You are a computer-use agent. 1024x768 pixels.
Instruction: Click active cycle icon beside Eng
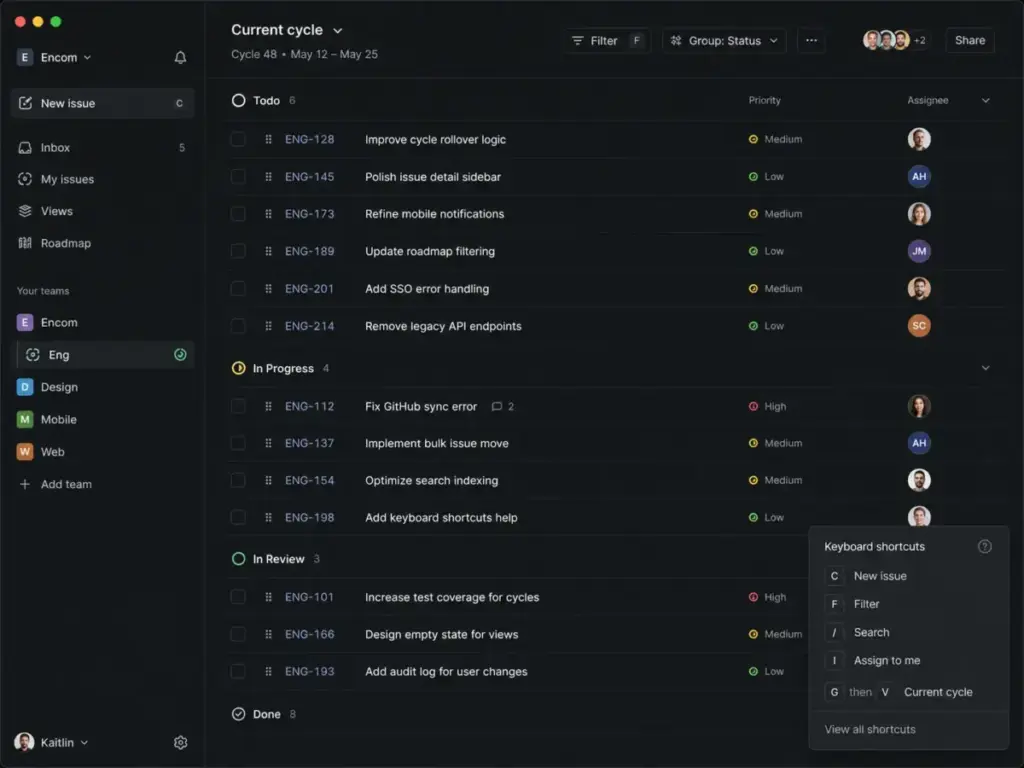(180, 355)
